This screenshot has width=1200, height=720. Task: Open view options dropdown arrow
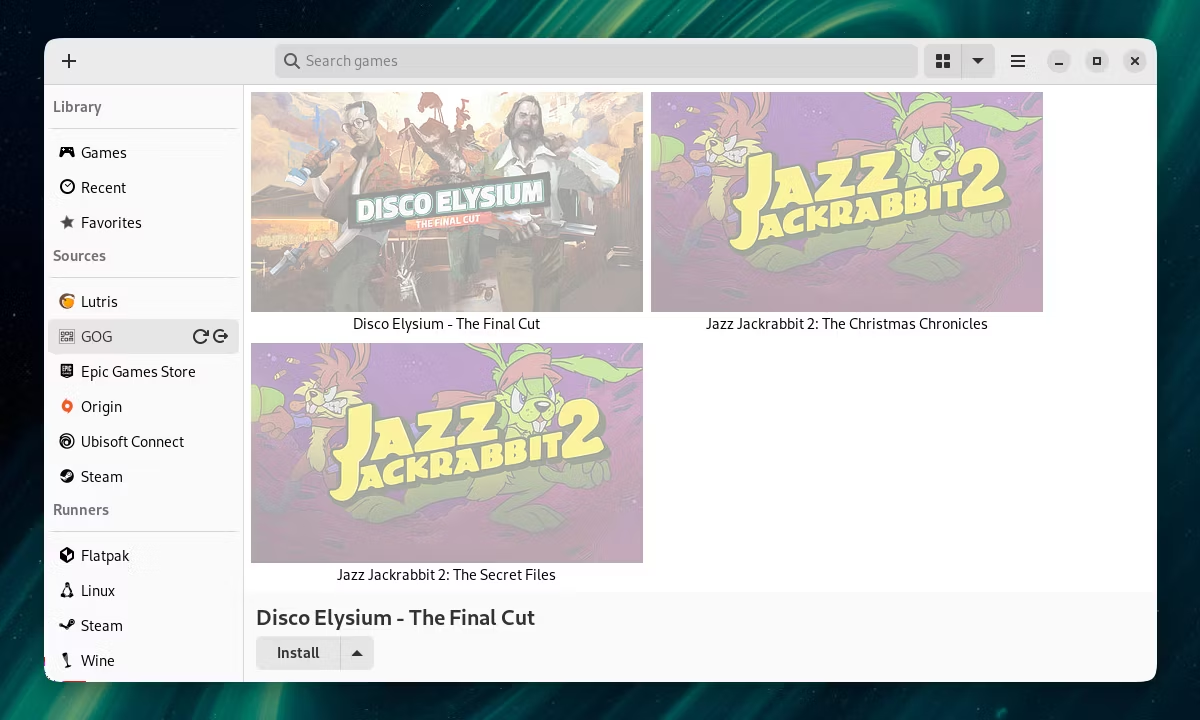point(978,61)
